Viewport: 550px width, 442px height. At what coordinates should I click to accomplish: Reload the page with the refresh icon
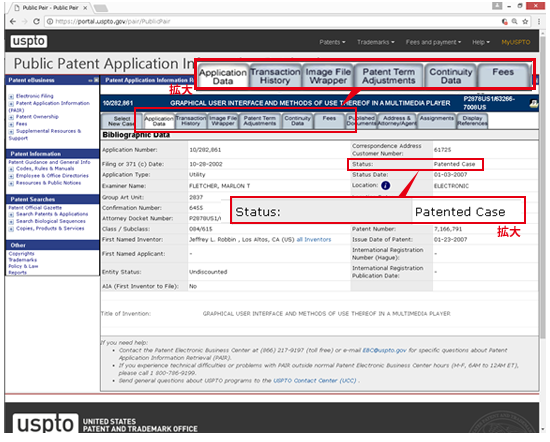[x=36, y=21]
